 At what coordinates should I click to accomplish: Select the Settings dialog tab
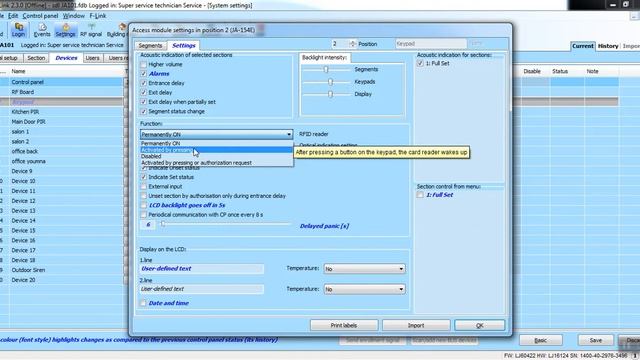184,45
